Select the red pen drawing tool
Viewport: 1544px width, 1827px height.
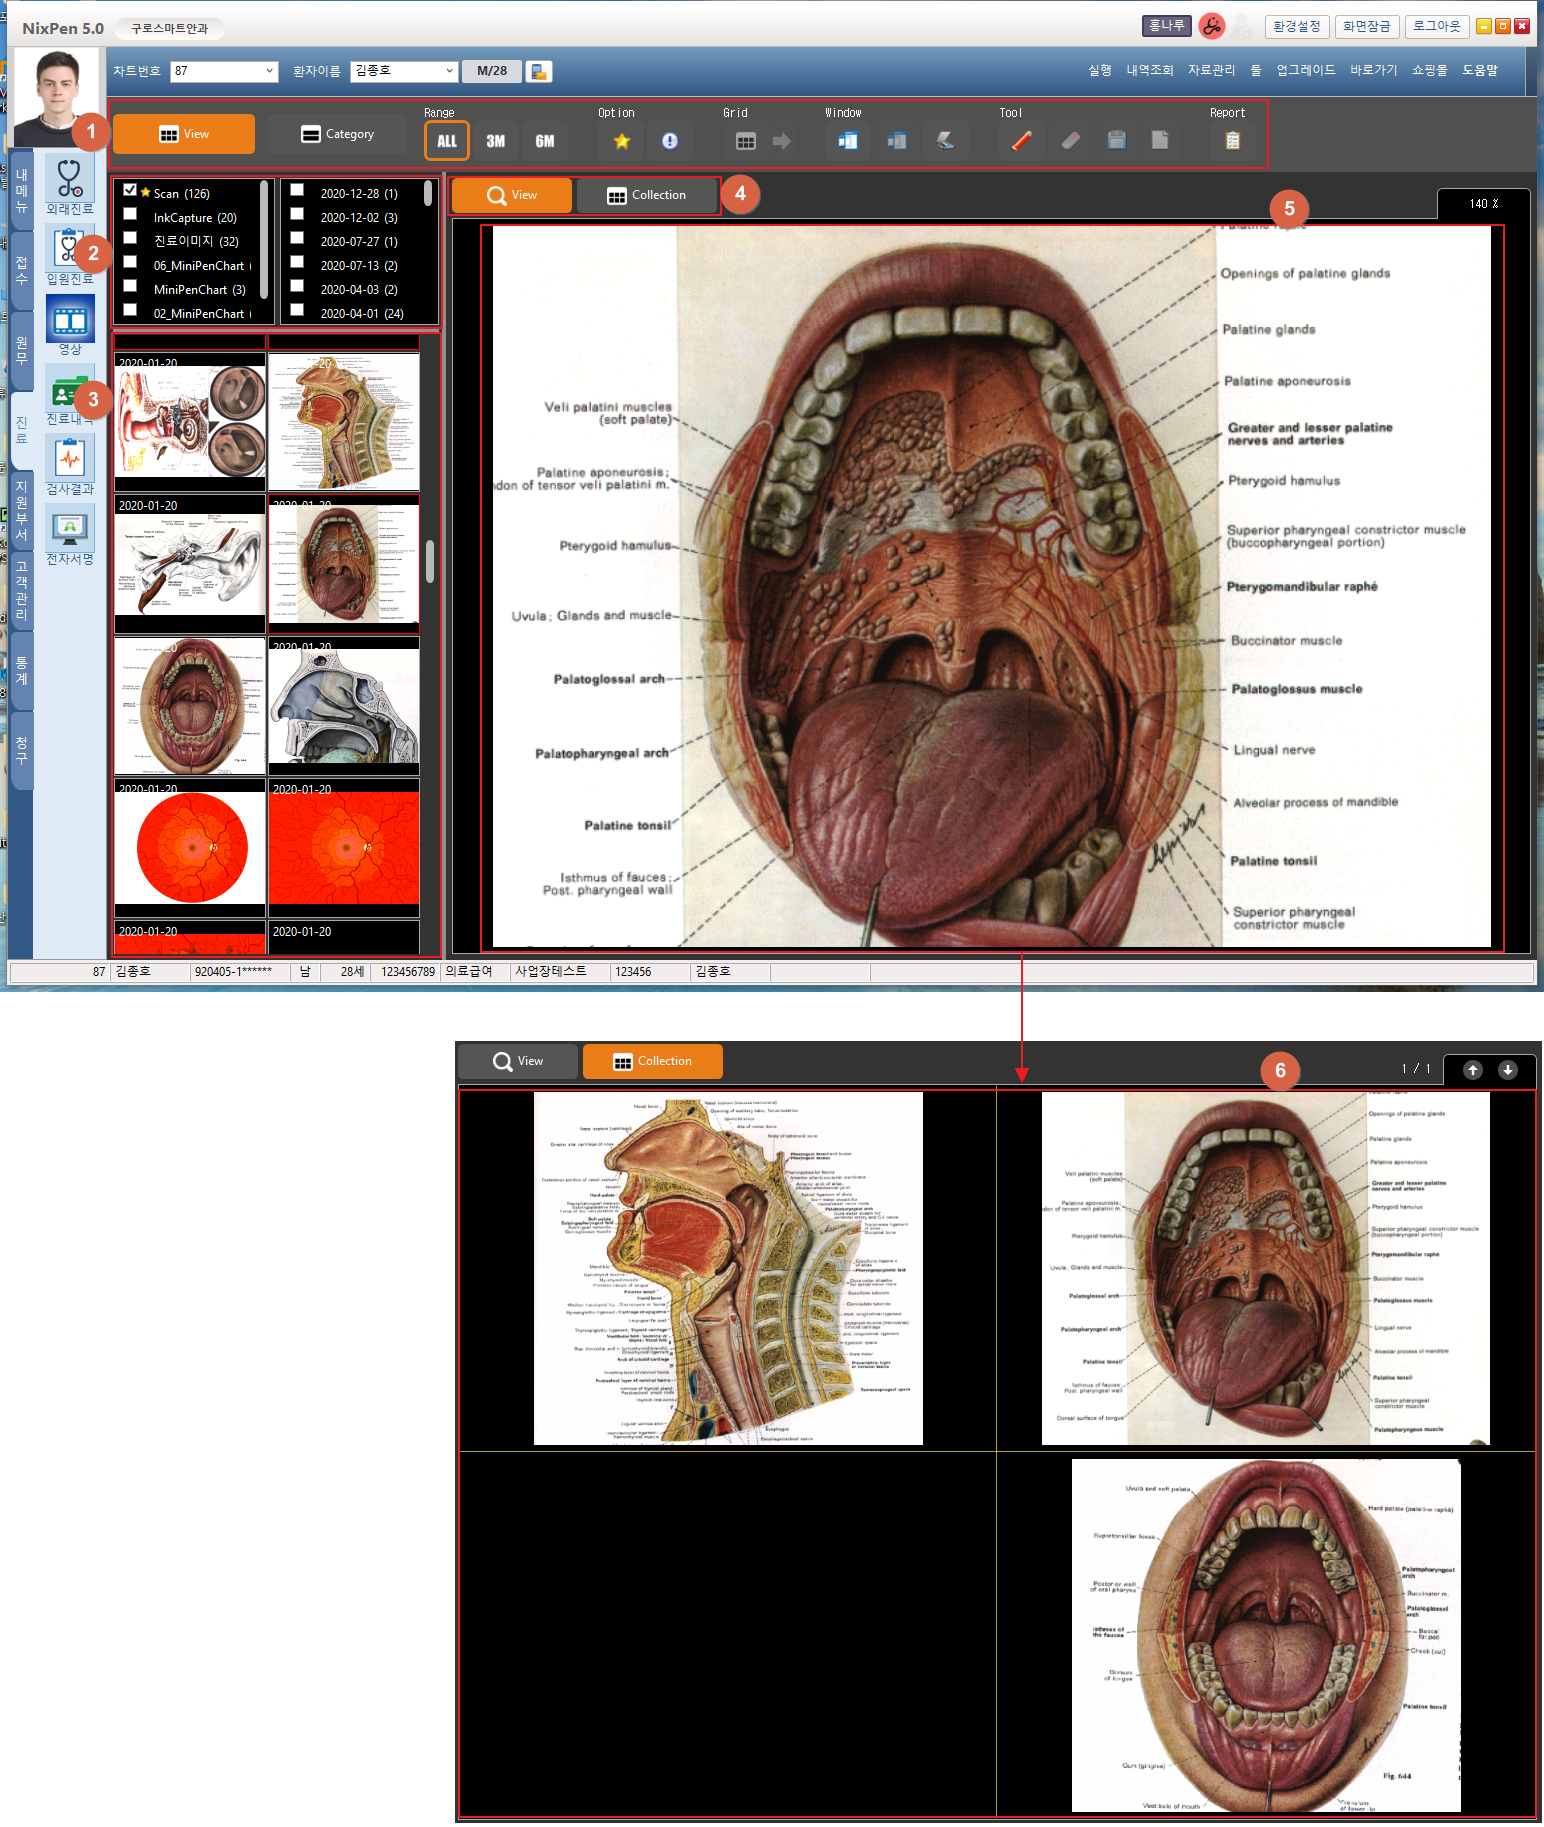pos(1021,141)
